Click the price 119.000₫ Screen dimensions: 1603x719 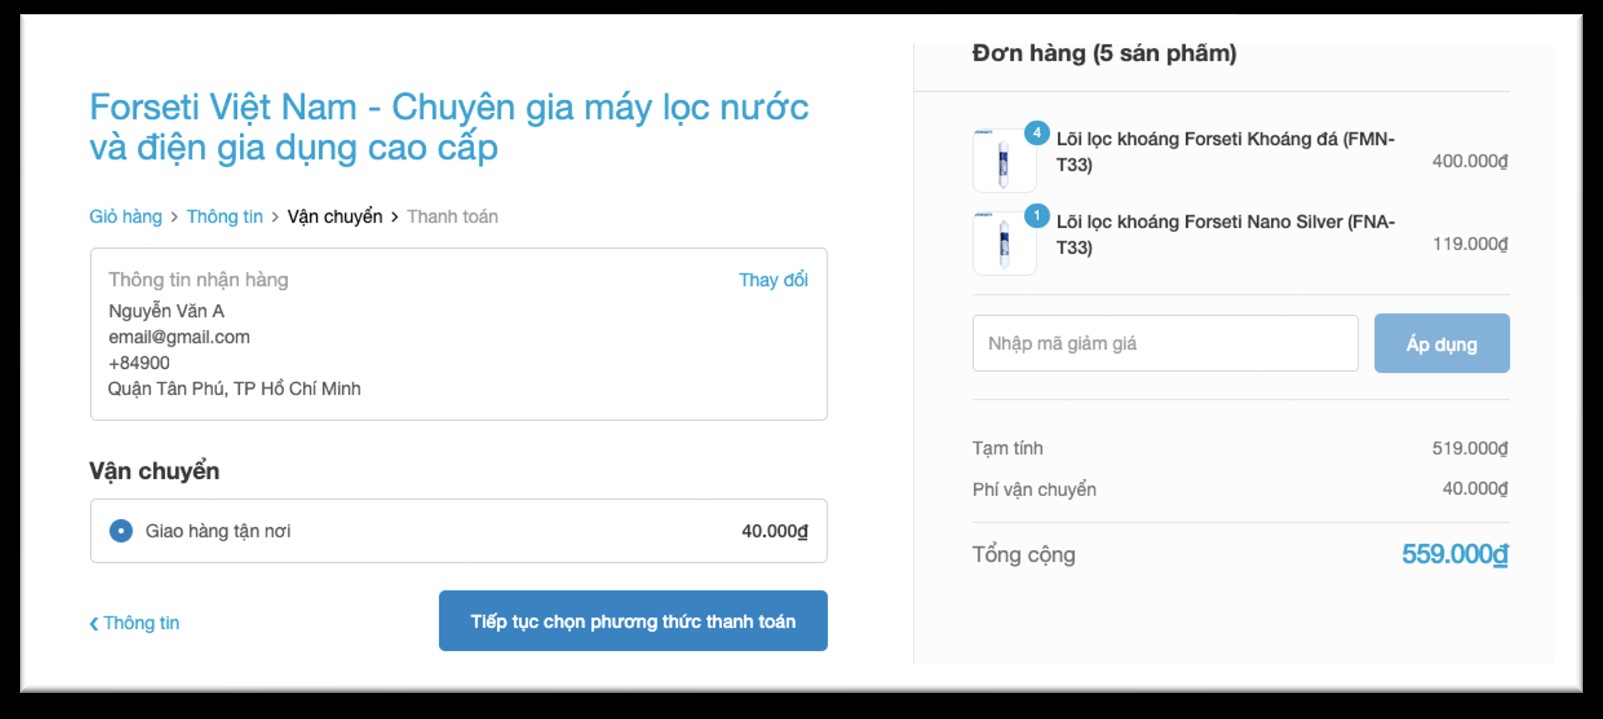1470,244
